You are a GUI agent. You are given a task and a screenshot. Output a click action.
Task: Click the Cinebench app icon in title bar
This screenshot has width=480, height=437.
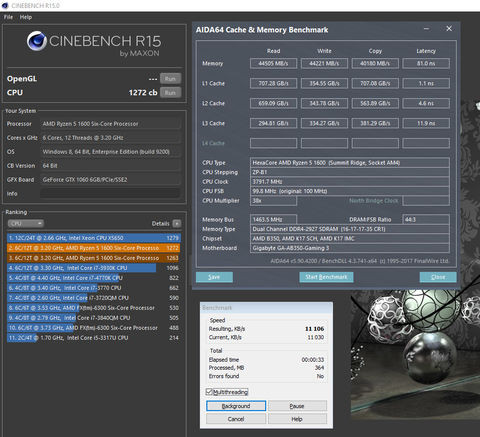[x=5, y=5]
